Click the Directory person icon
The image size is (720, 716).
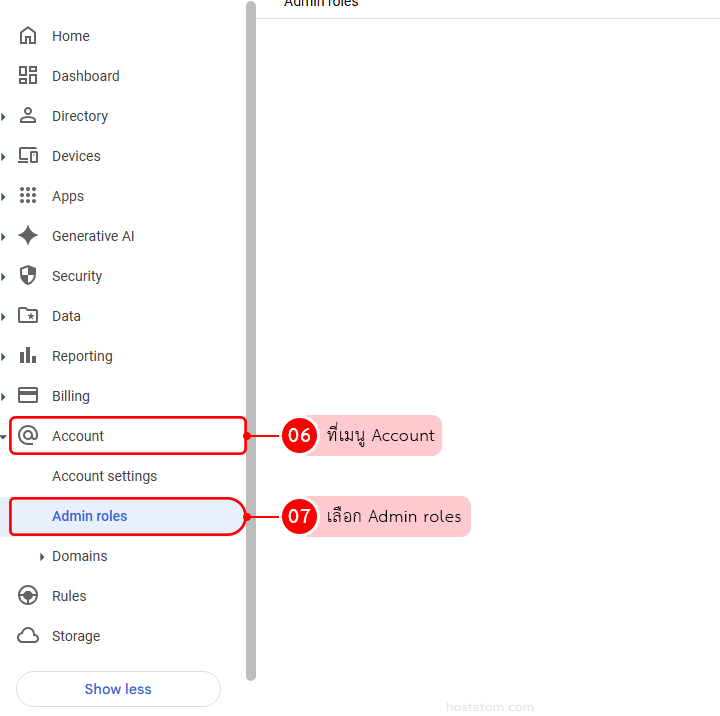coord(28,116)
